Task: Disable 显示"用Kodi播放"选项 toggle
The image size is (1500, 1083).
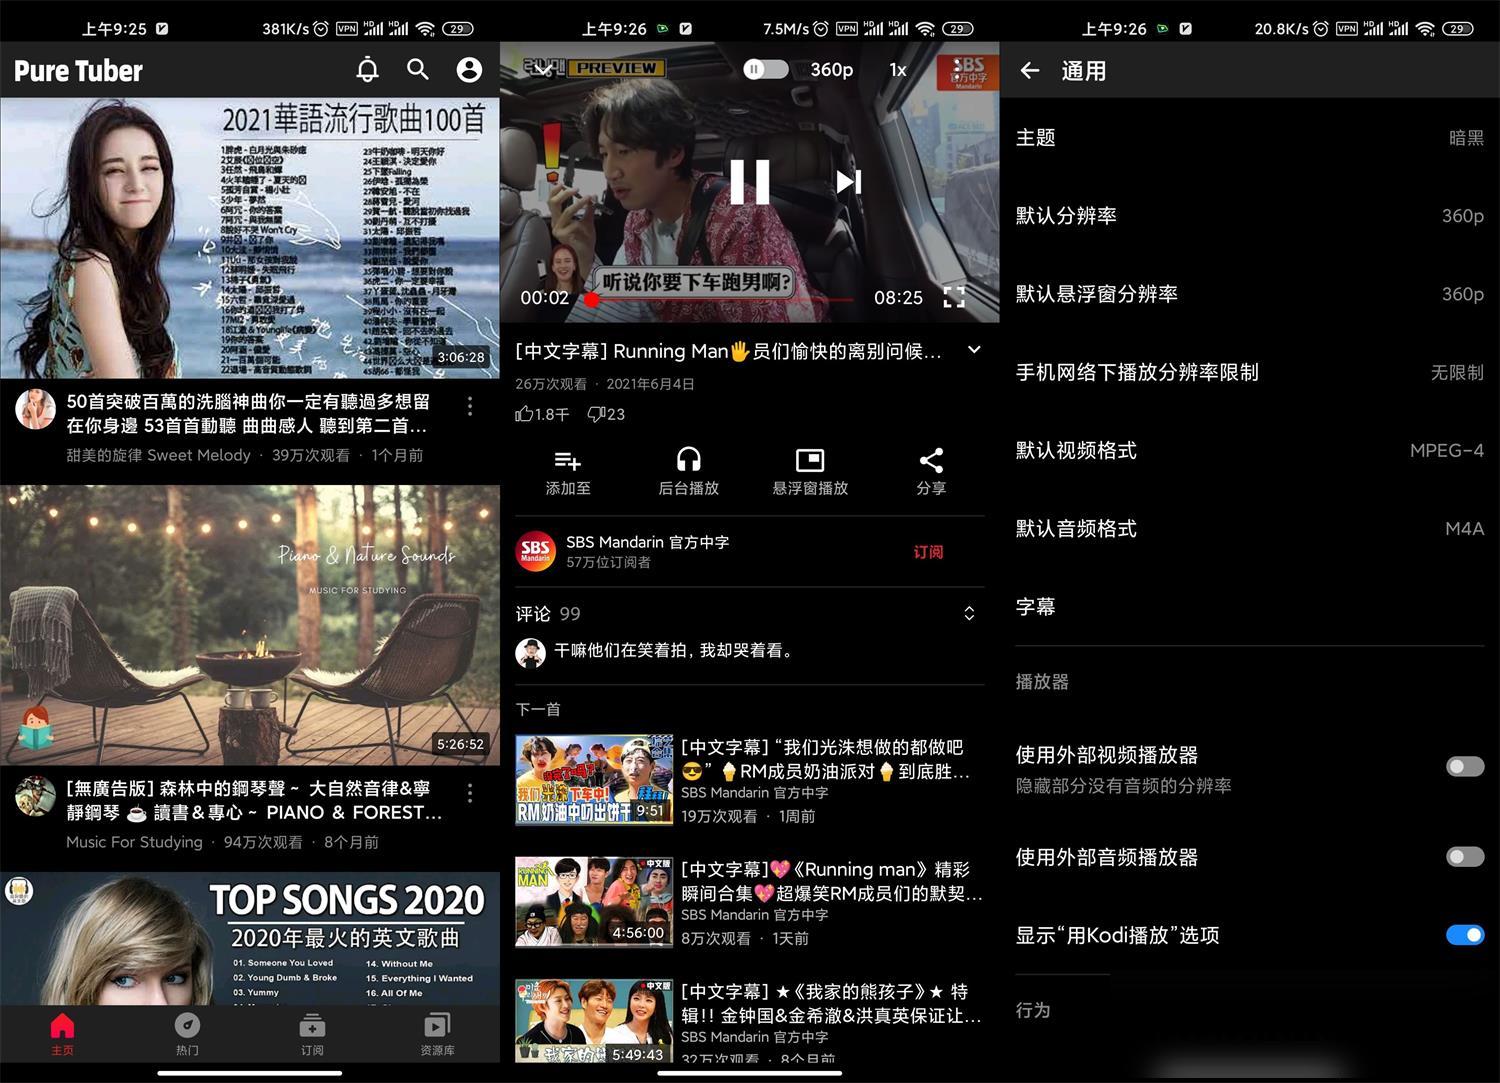Action: pos(1464,935)
